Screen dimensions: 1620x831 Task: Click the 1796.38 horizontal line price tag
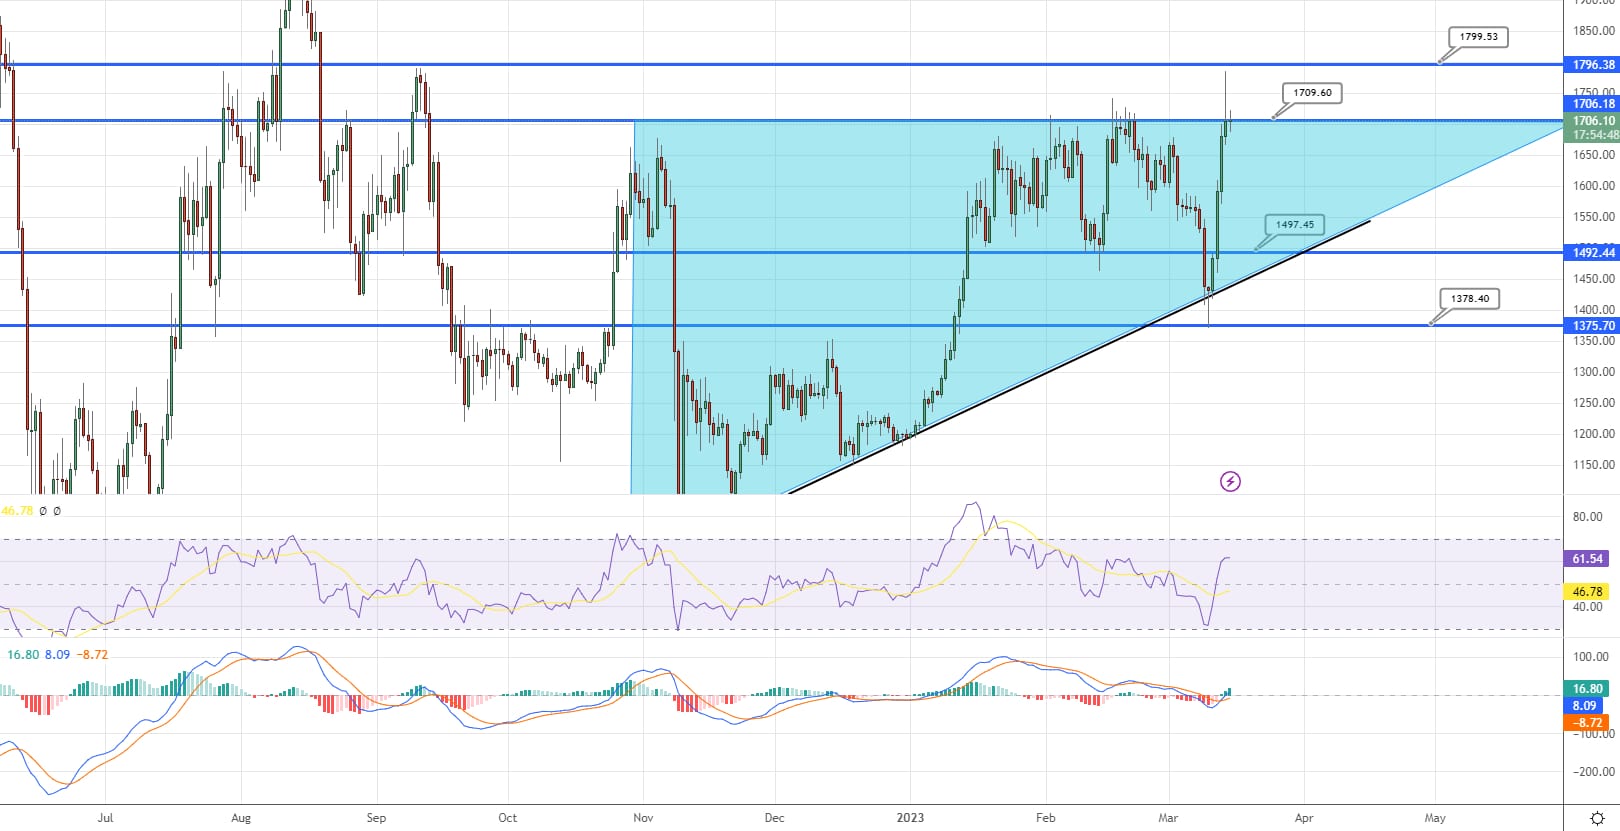click(x=1592, y=65)
